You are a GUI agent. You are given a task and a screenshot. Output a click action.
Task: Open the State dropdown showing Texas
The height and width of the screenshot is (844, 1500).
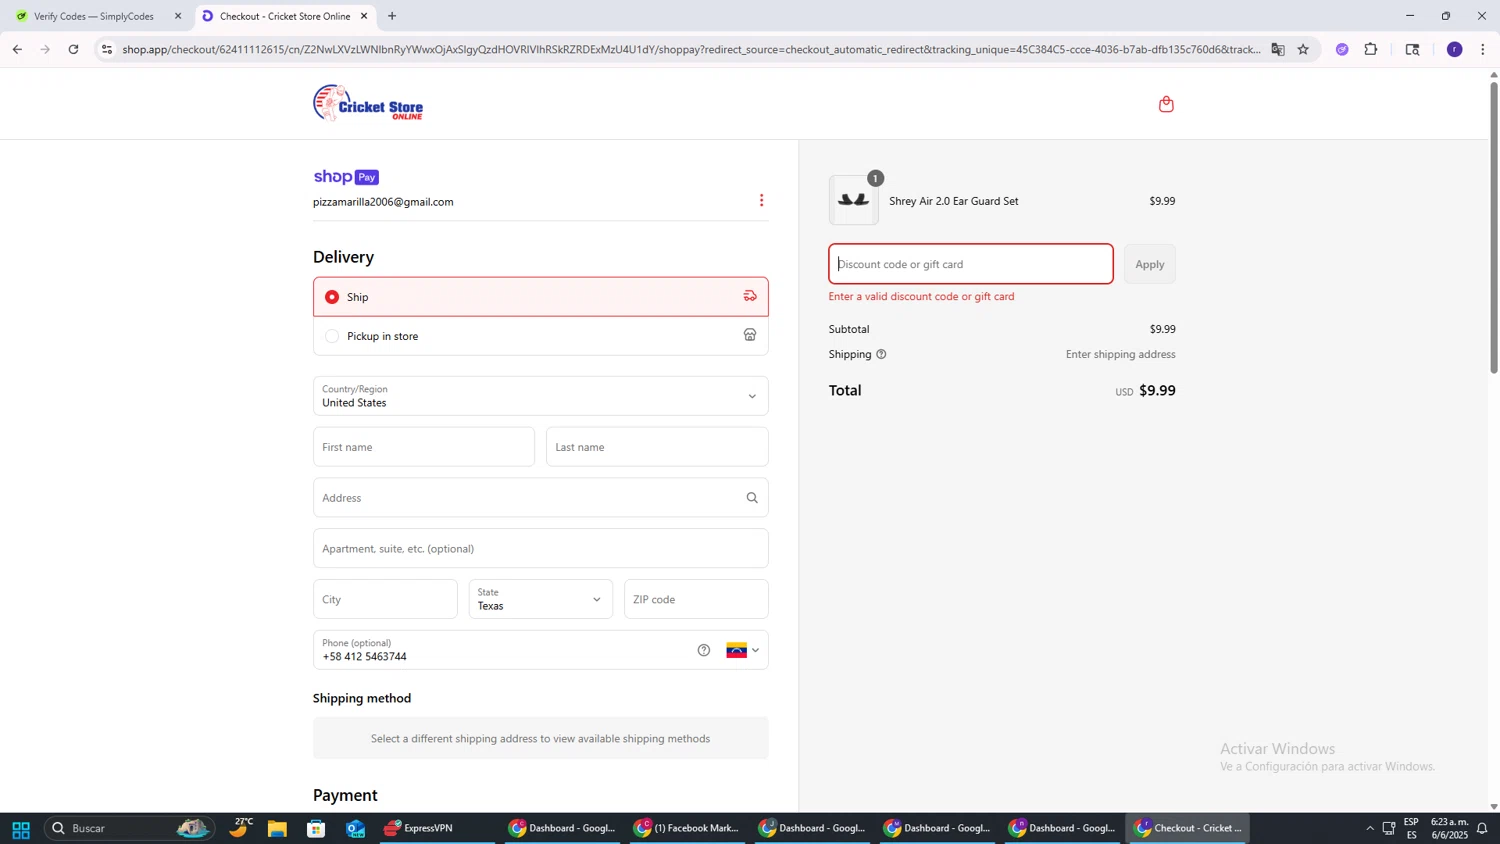[x=540, y=599]
